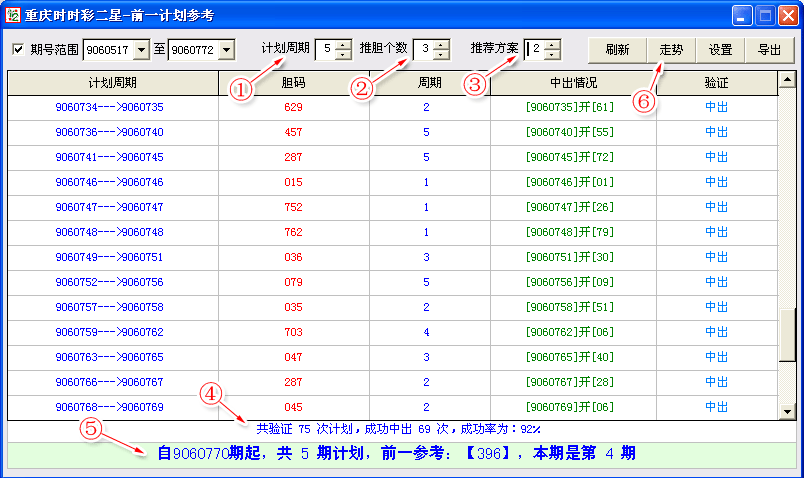
Task: Select the row 9060752--->9060756
Action: coord(393,283)
